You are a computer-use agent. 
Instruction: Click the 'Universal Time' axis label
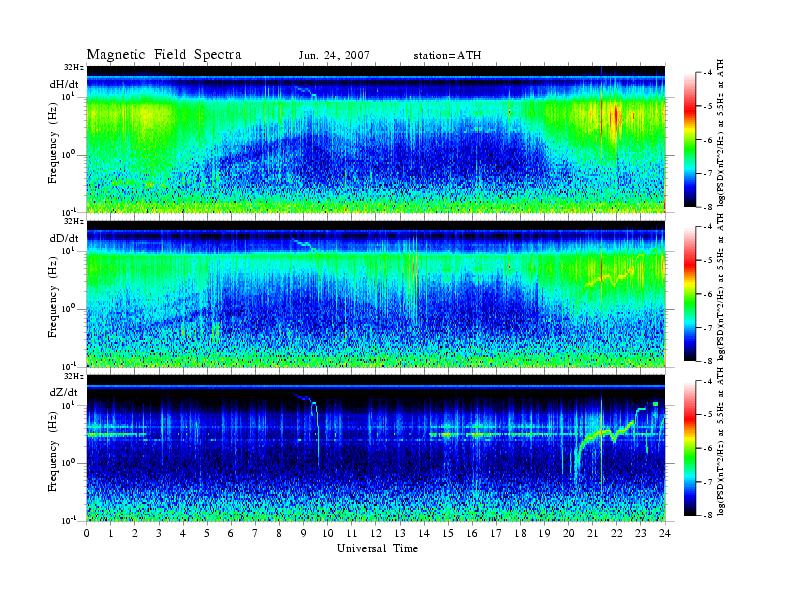(x=377, y=548)
